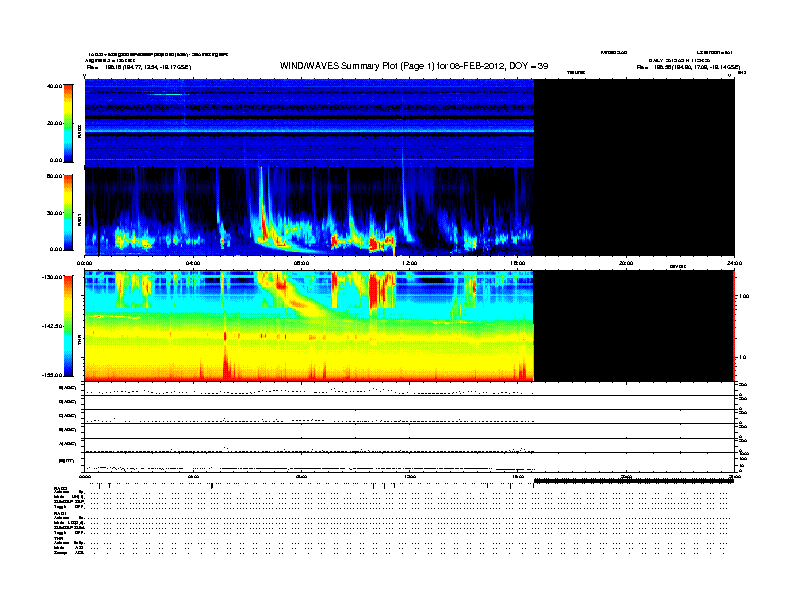792x612 pixels.
Task: Click the TNR status table heading at bottom
Action: [58, 538]
